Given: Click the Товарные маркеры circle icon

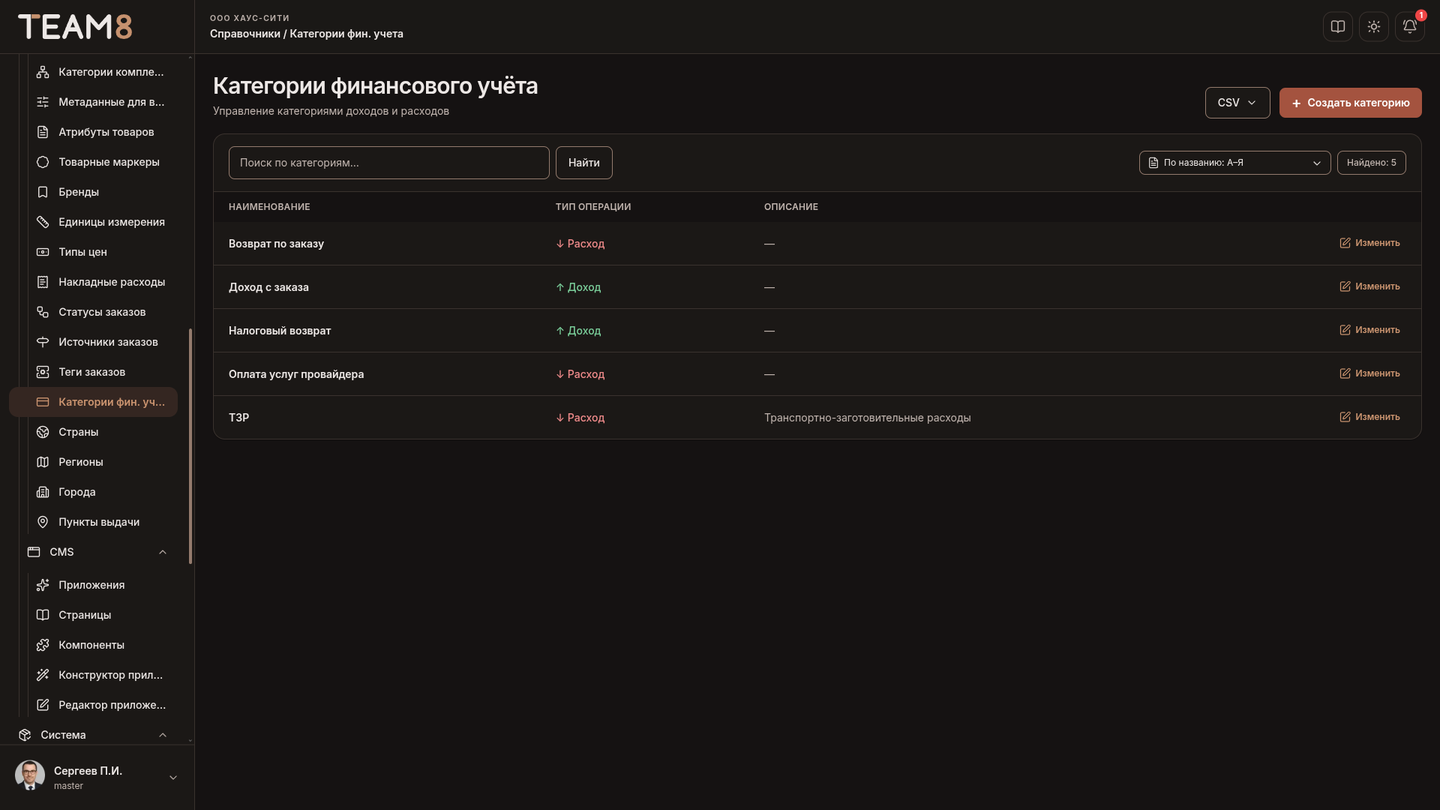Looking at the screenshot, I should 43,162.
